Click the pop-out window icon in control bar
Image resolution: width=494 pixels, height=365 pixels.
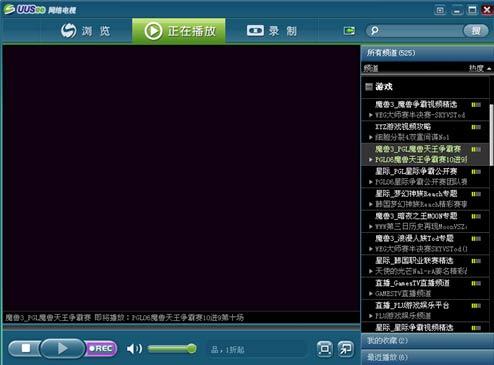click(346, 349)
